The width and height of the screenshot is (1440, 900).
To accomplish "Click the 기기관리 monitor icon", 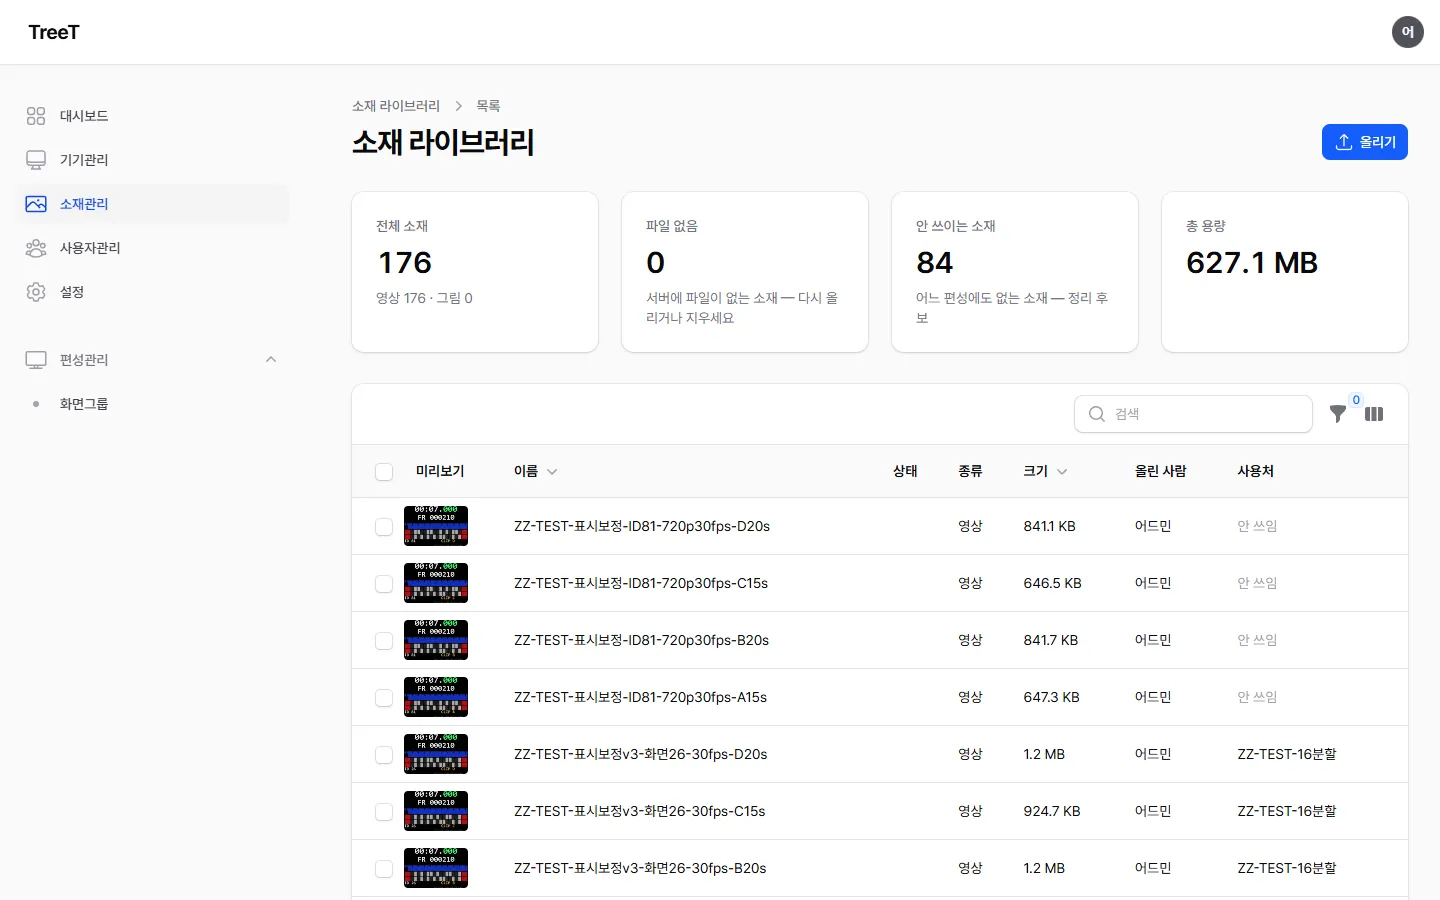I will 36,160.
